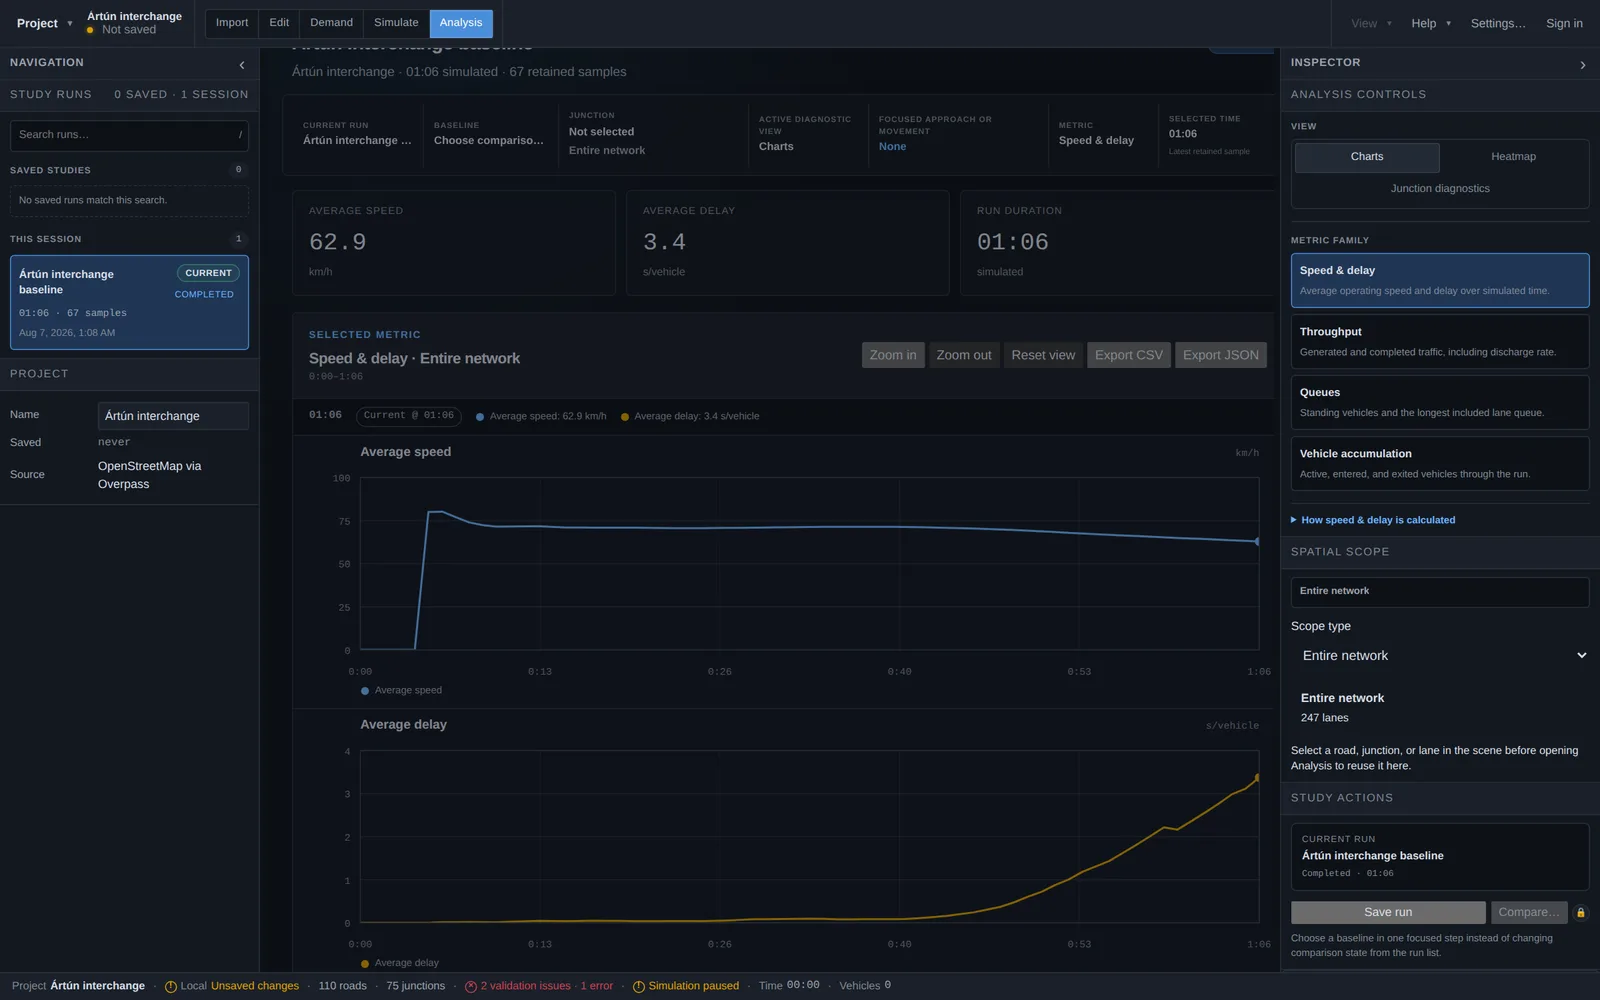Click the Average Speed 62.9 summary card
Screen dimensions: 1600x1000
(454, 243)
